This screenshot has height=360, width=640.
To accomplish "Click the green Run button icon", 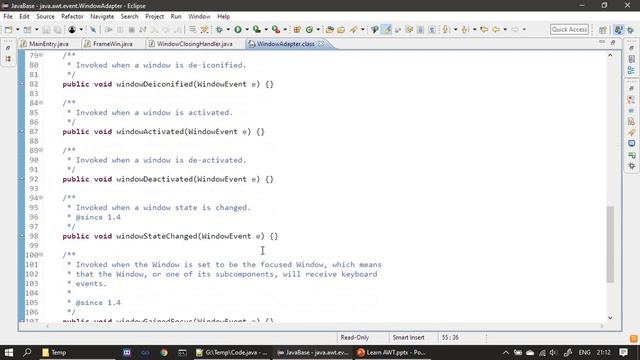I will (x=238, y=29).
